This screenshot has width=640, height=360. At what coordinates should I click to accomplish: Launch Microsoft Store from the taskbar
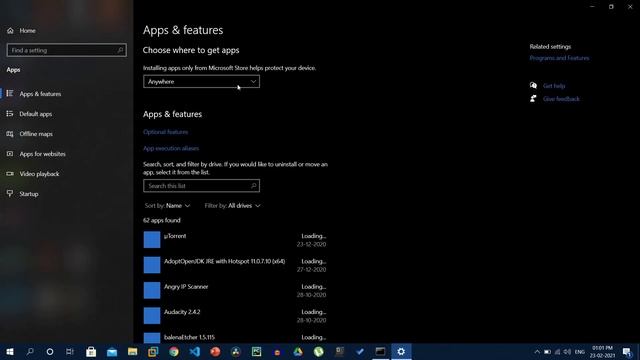pyautogui.click(x=91, y=351)
